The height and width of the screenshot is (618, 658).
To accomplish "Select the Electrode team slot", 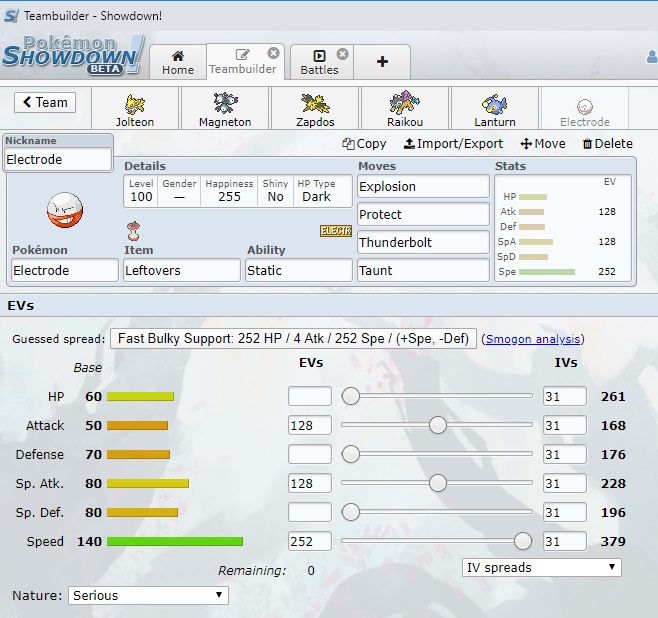I will pyautogui.click(x=585, y=108).
